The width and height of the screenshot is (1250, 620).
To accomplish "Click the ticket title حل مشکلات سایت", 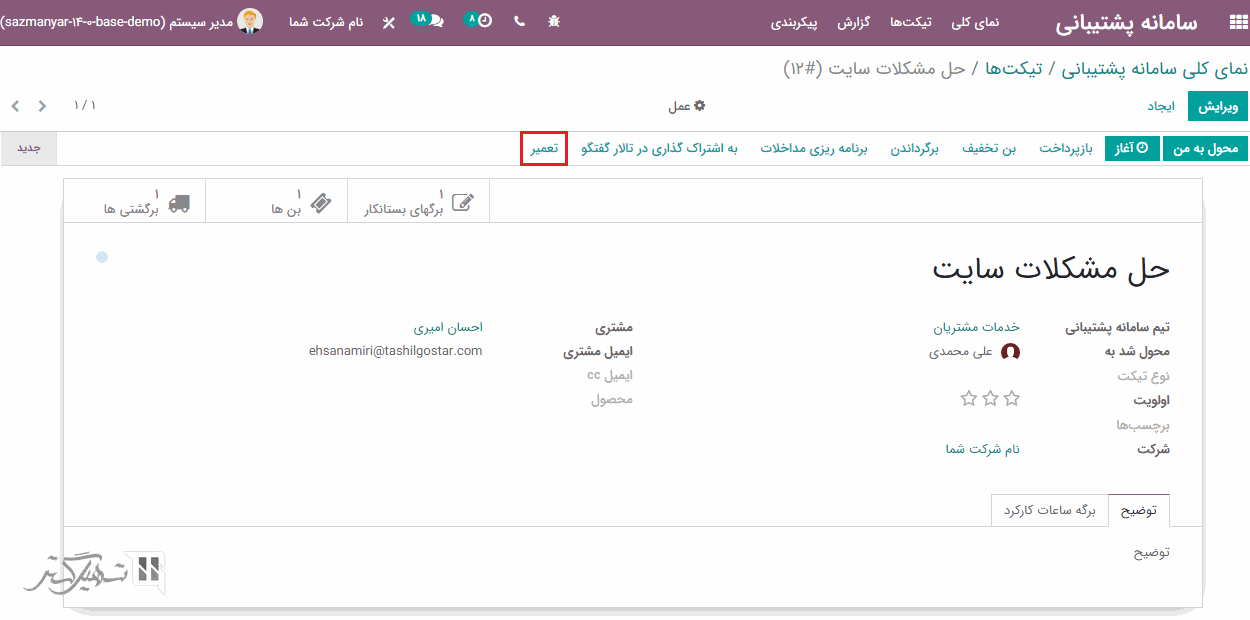I will tap(1051, 269).
